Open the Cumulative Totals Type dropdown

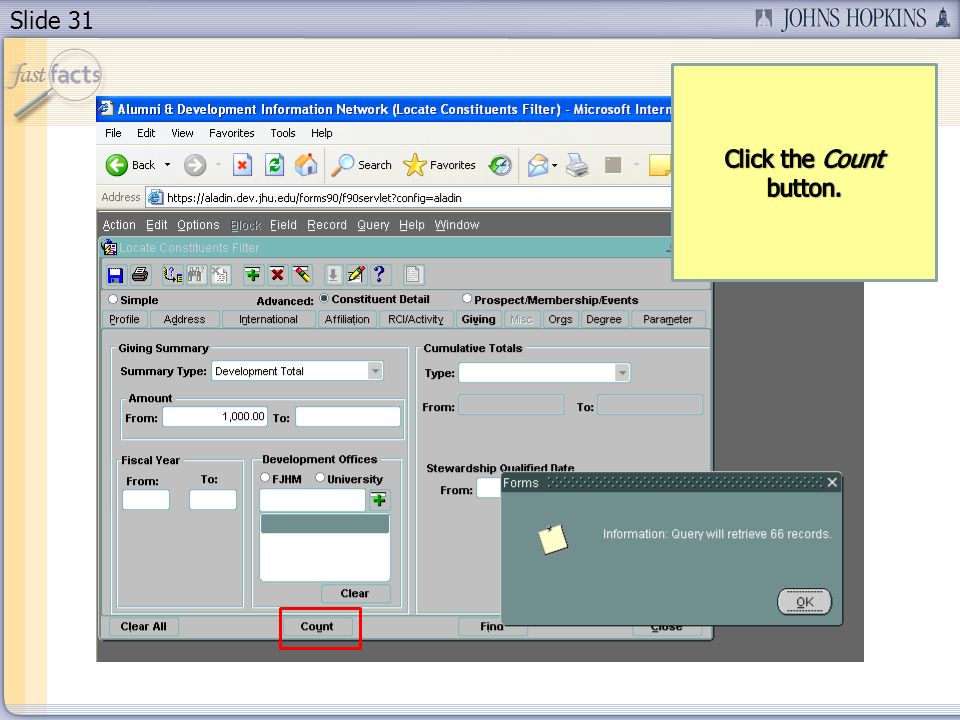622,372
